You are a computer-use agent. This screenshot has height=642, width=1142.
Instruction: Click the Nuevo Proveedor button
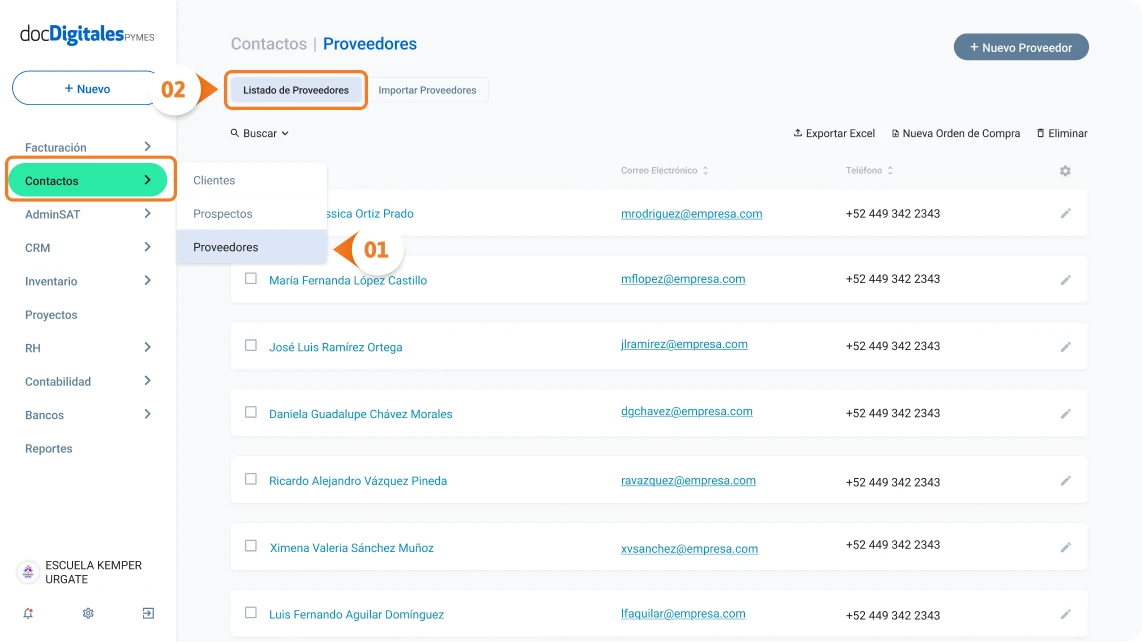1021,47
